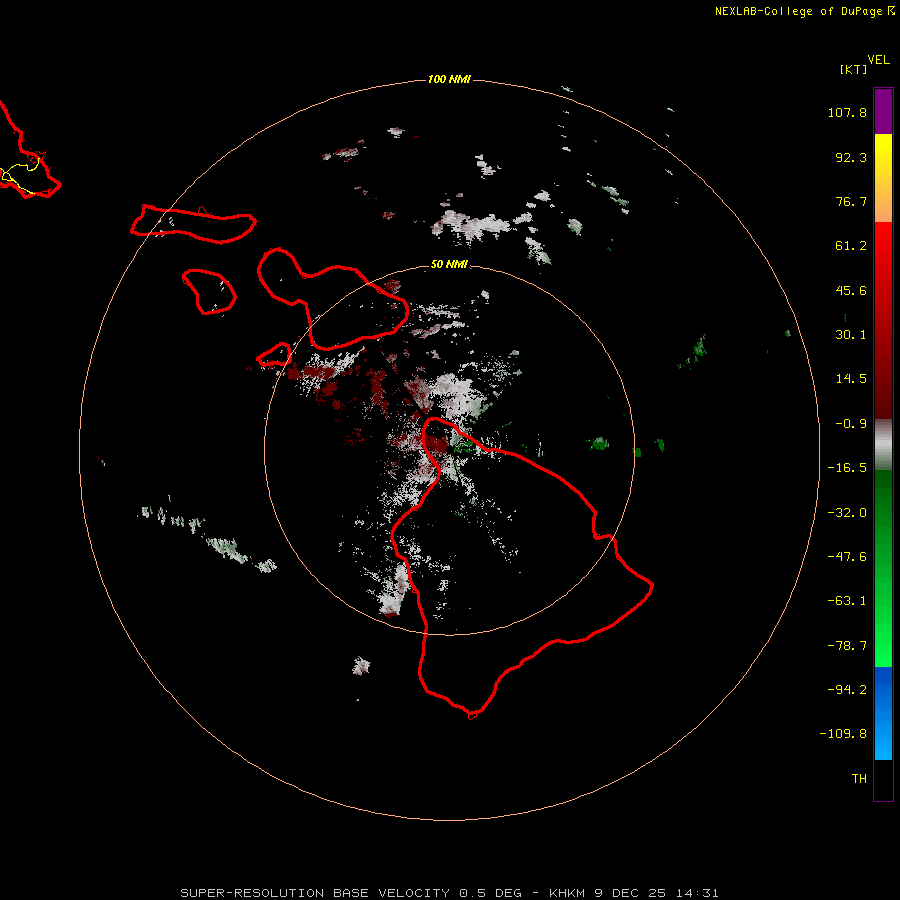
Task: Click the [KT] units label
Action: pos(854,69)
